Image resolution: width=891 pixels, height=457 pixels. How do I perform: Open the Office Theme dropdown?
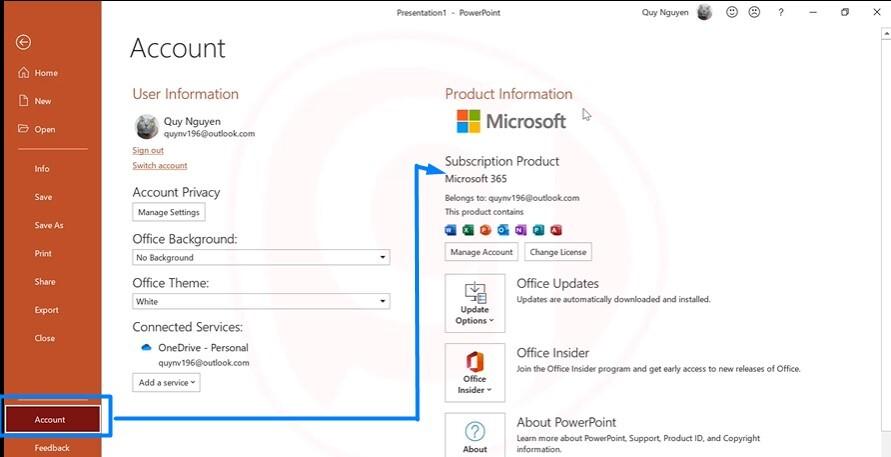coord(261,301)
